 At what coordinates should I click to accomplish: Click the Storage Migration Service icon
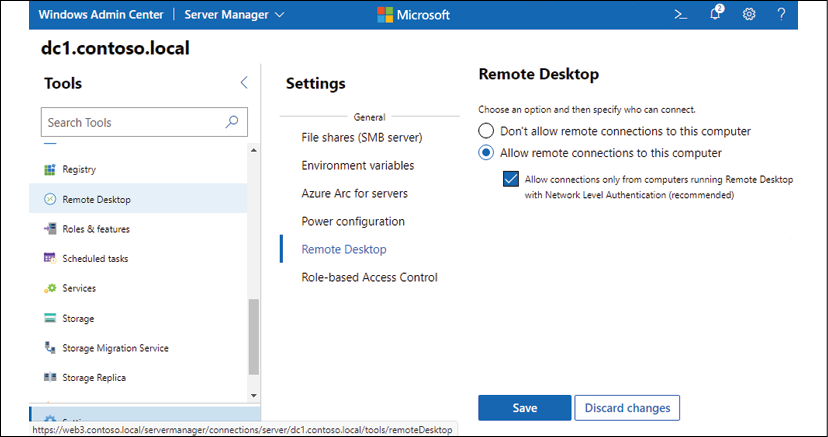(x=50, y=348)
